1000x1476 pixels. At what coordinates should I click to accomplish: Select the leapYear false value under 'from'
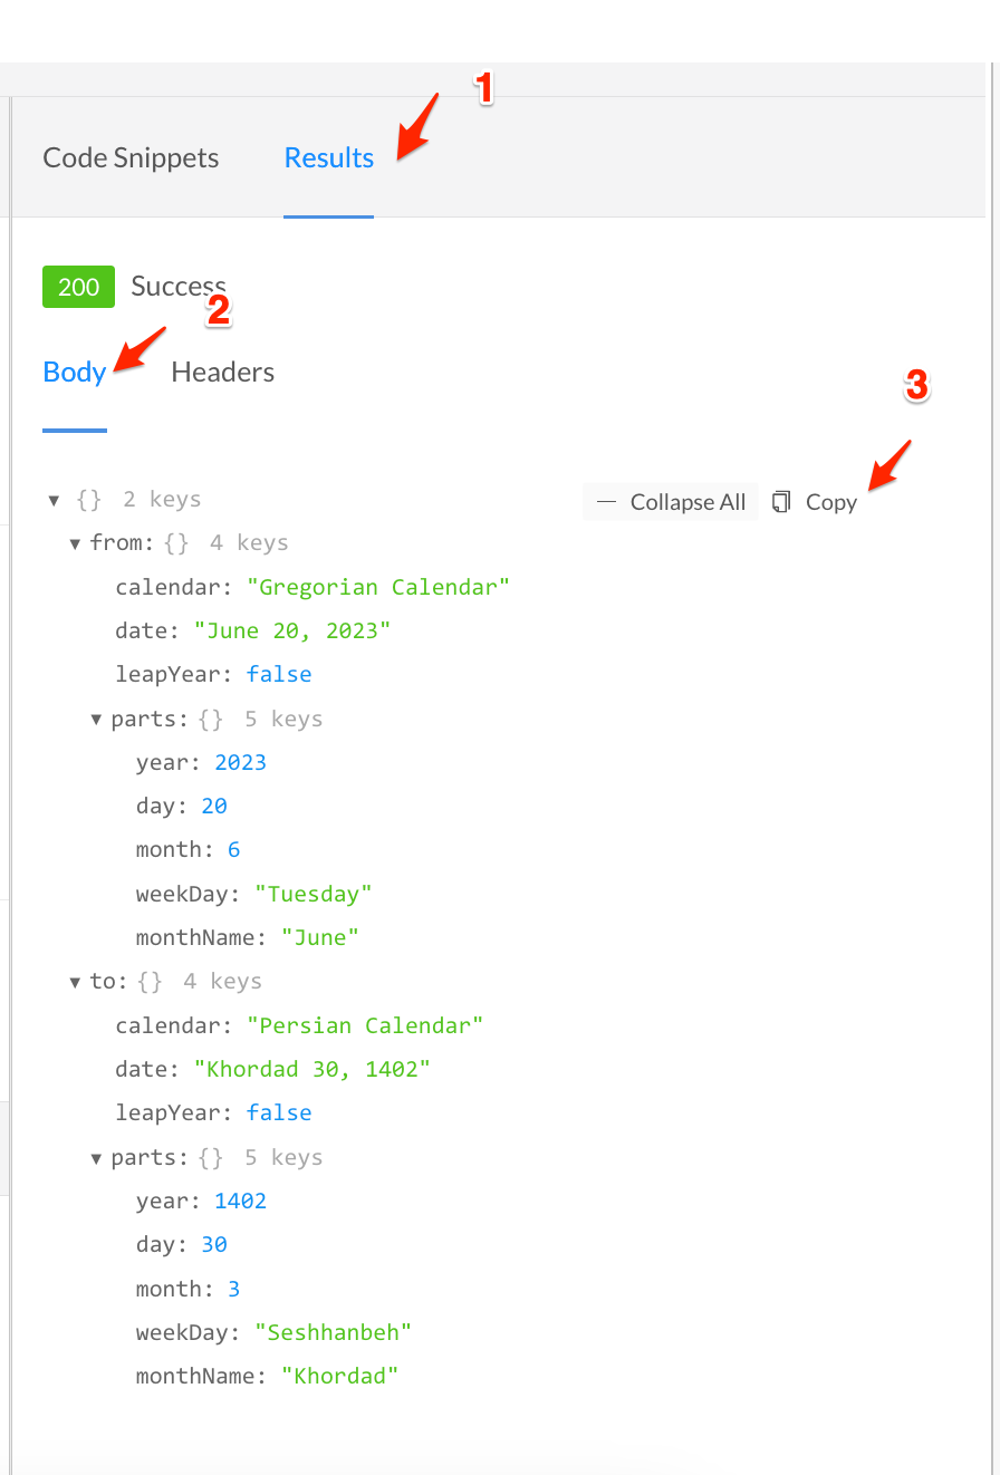(x=279, y=674)
